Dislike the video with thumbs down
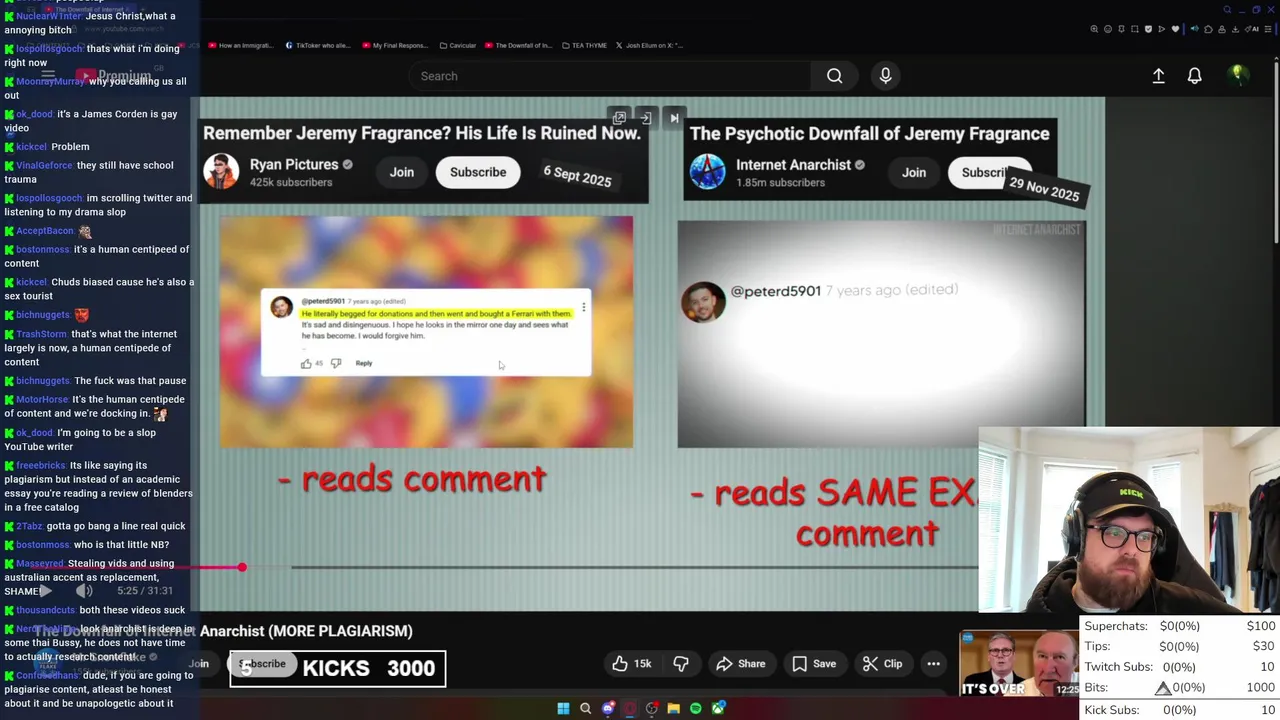Screen dimensions: 1280x720 pyautogui.click(x=681, y=663)
